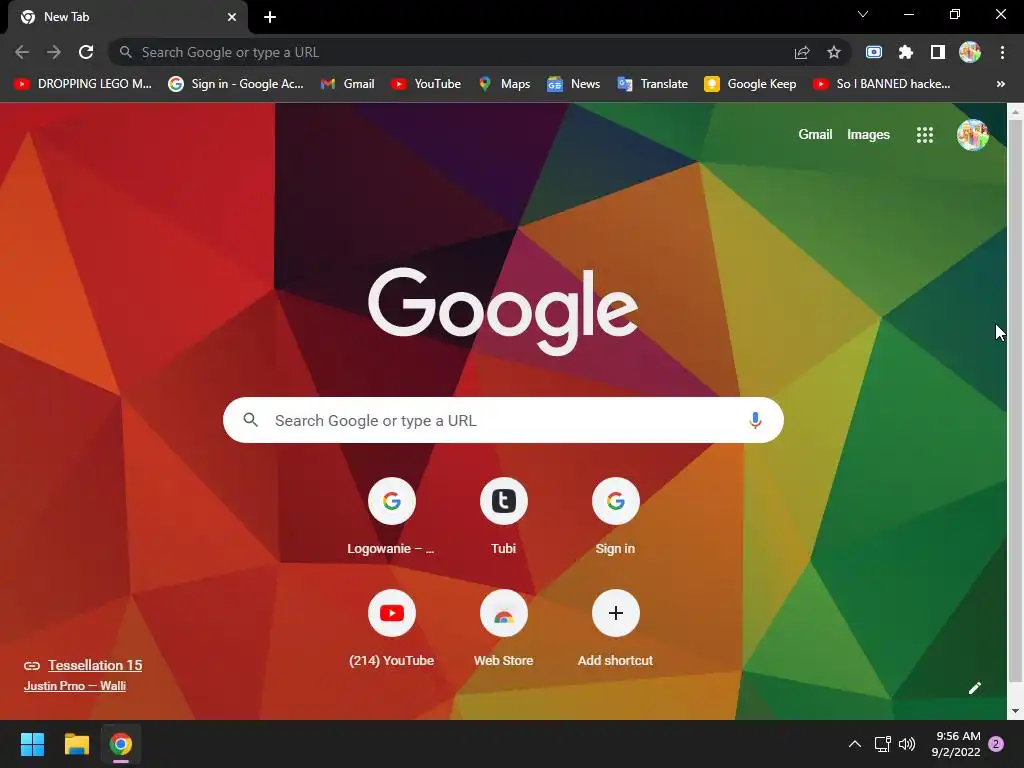
Task: Open the clock showing 9:56 AM
Action: [956, 744]
